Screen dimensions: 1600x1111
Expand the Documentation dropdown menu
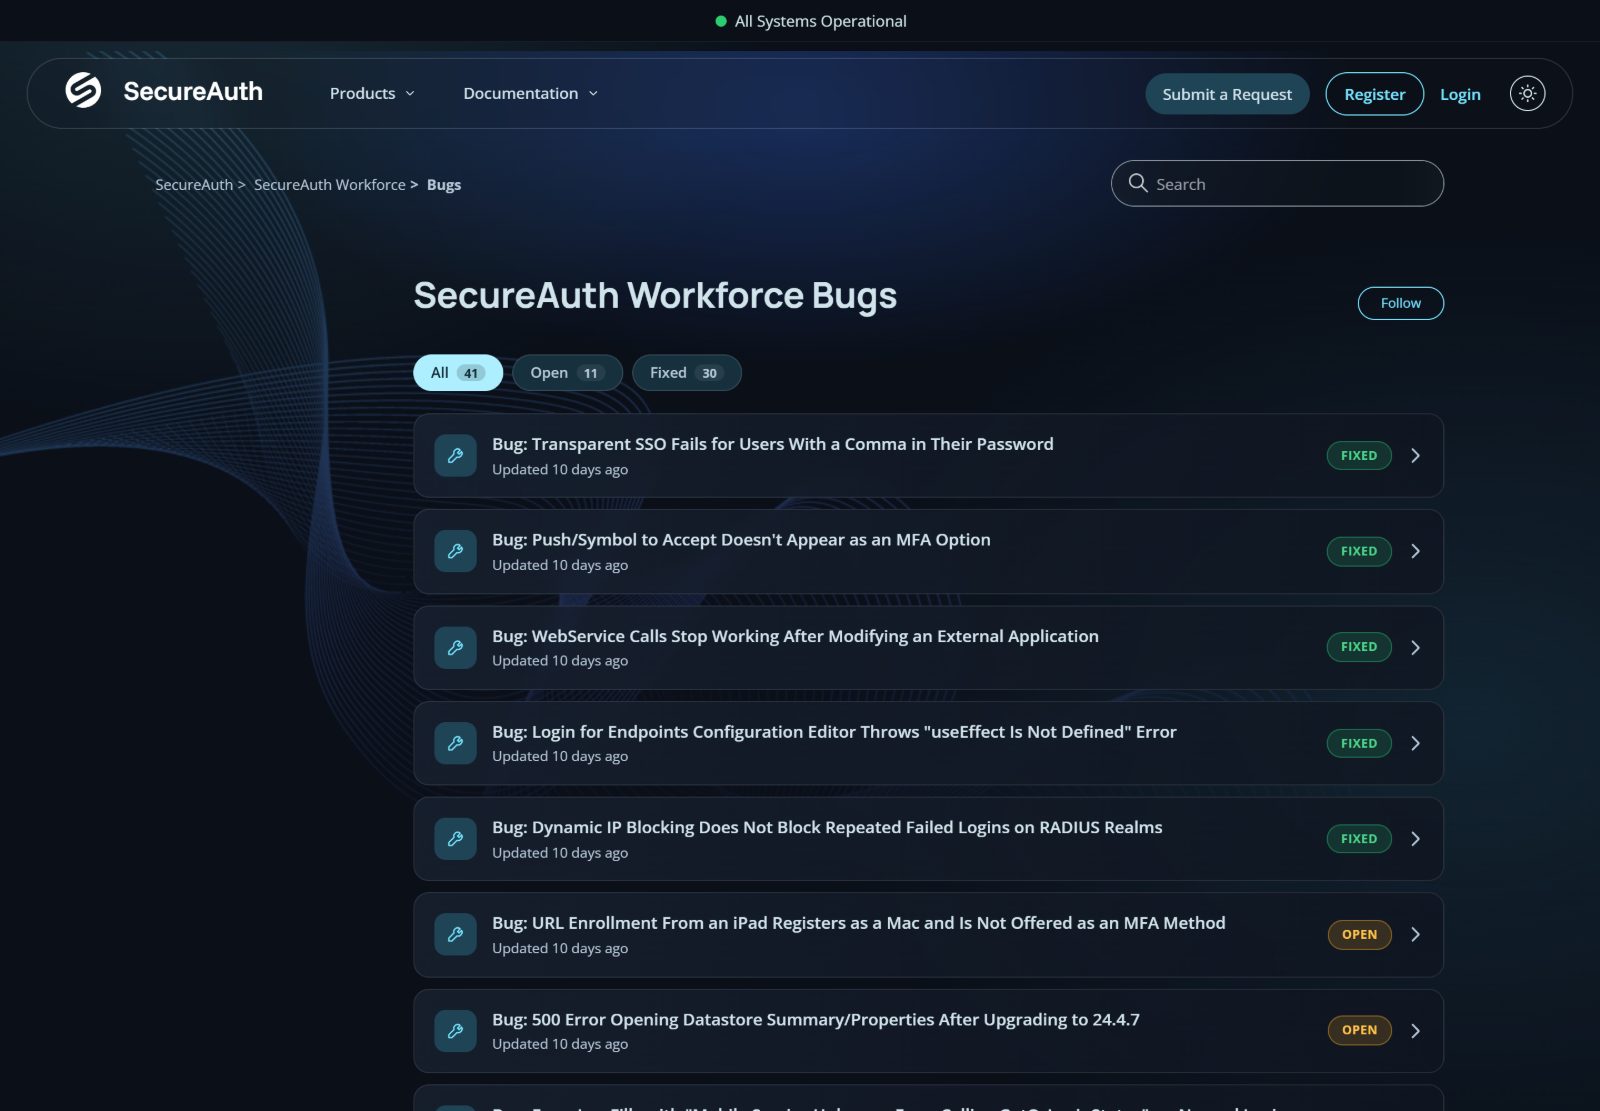point(530,93)
